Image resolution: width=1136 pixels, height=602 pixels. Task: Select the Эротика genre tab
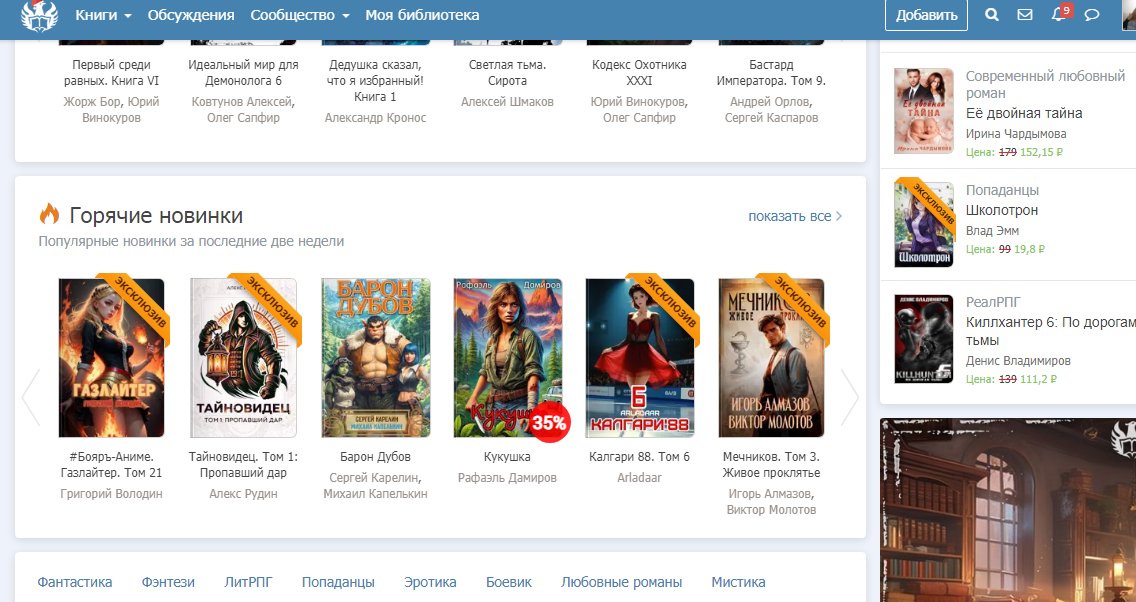click(430, 582)
